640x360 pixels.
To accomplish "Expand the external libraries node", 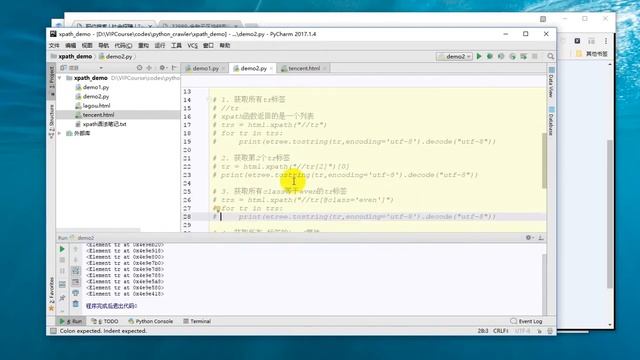I will (x=60, y=133).
